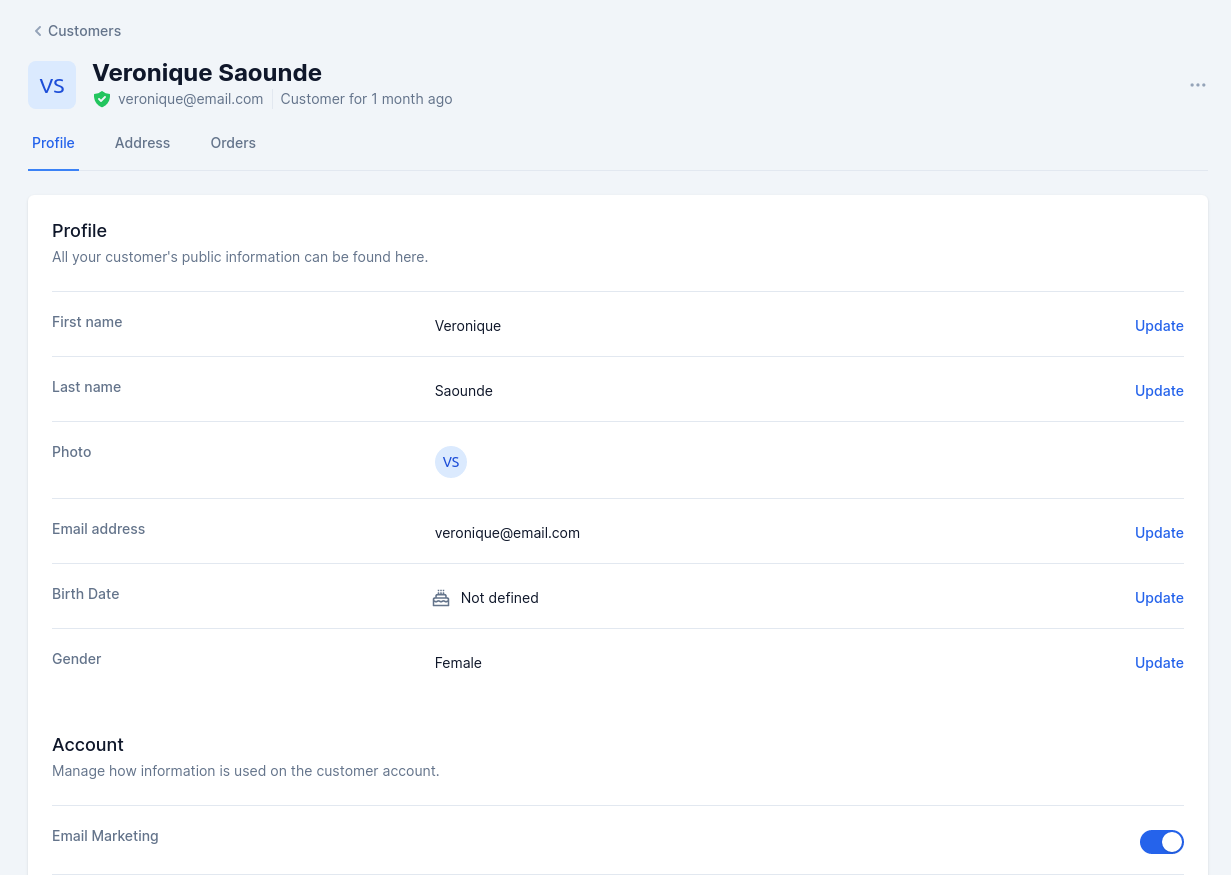Open the three-dot options menu
This screenshot has width=1231, height=875.
tap(1197, 85)
